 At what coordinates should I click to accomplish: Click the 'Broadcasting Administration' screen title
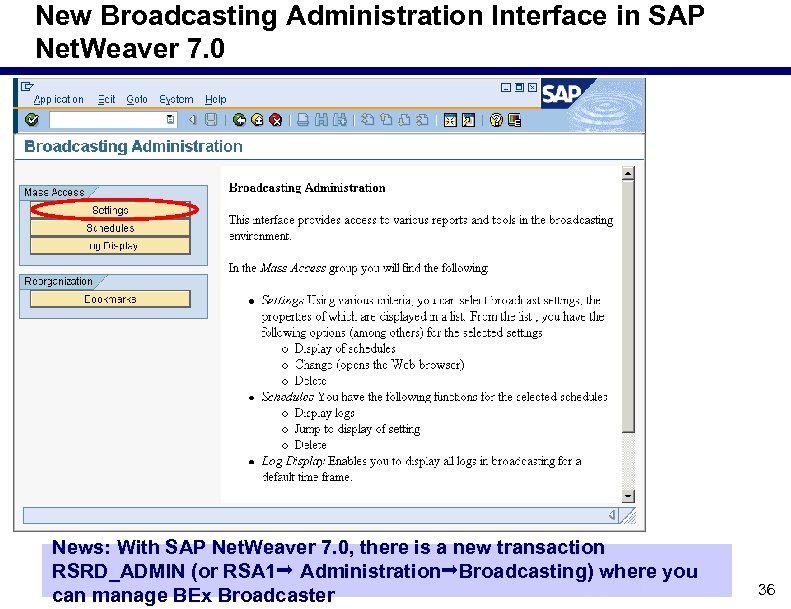click(x=133, y=146)
